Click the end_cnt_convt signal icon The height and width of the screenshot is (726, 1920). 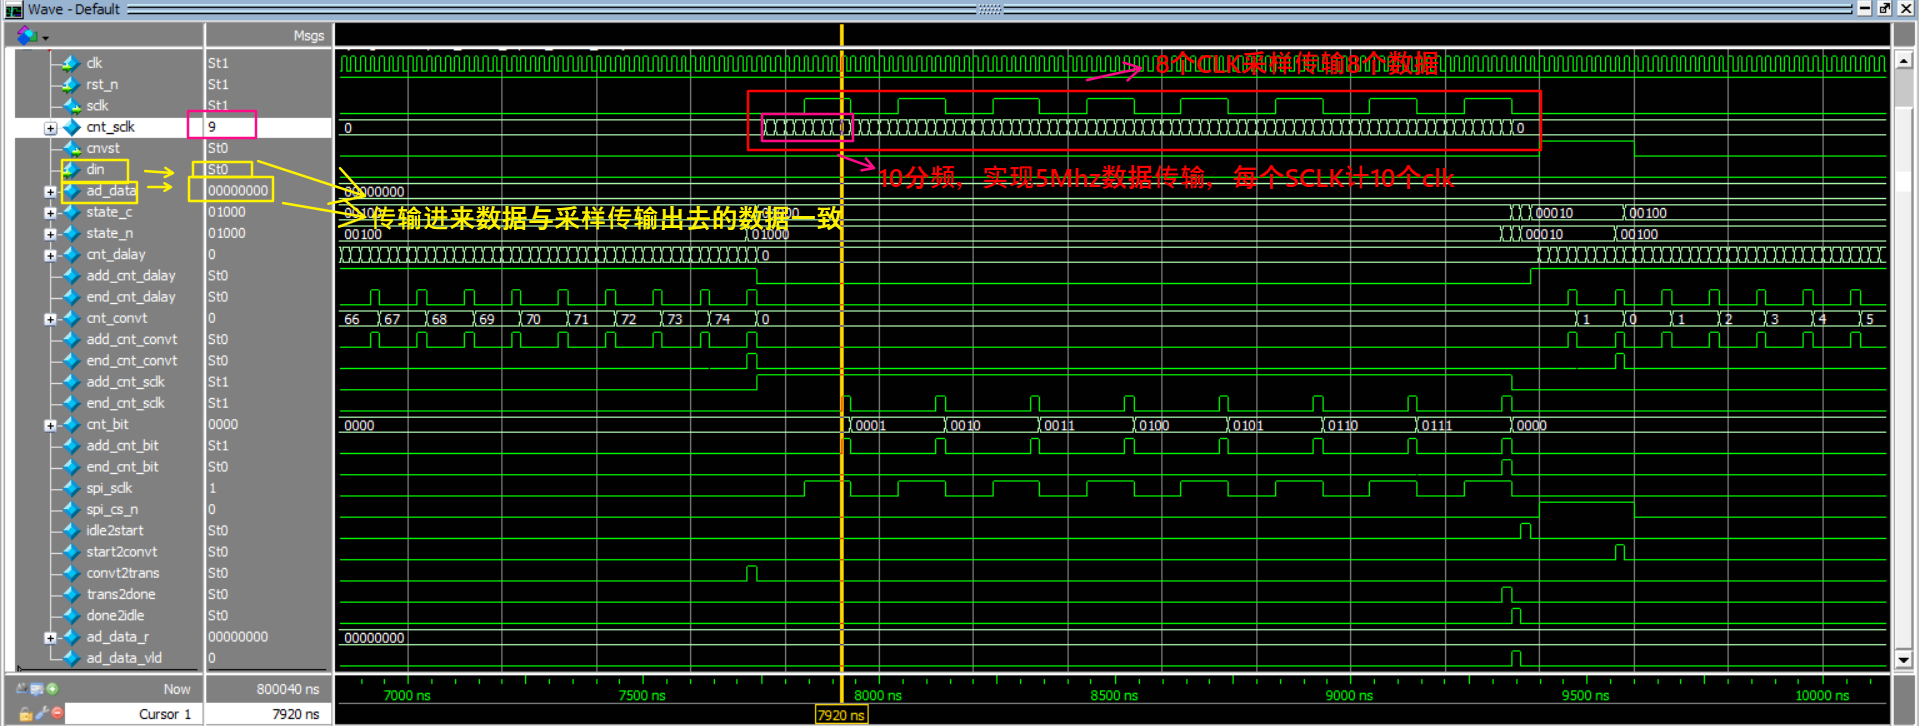71,360
